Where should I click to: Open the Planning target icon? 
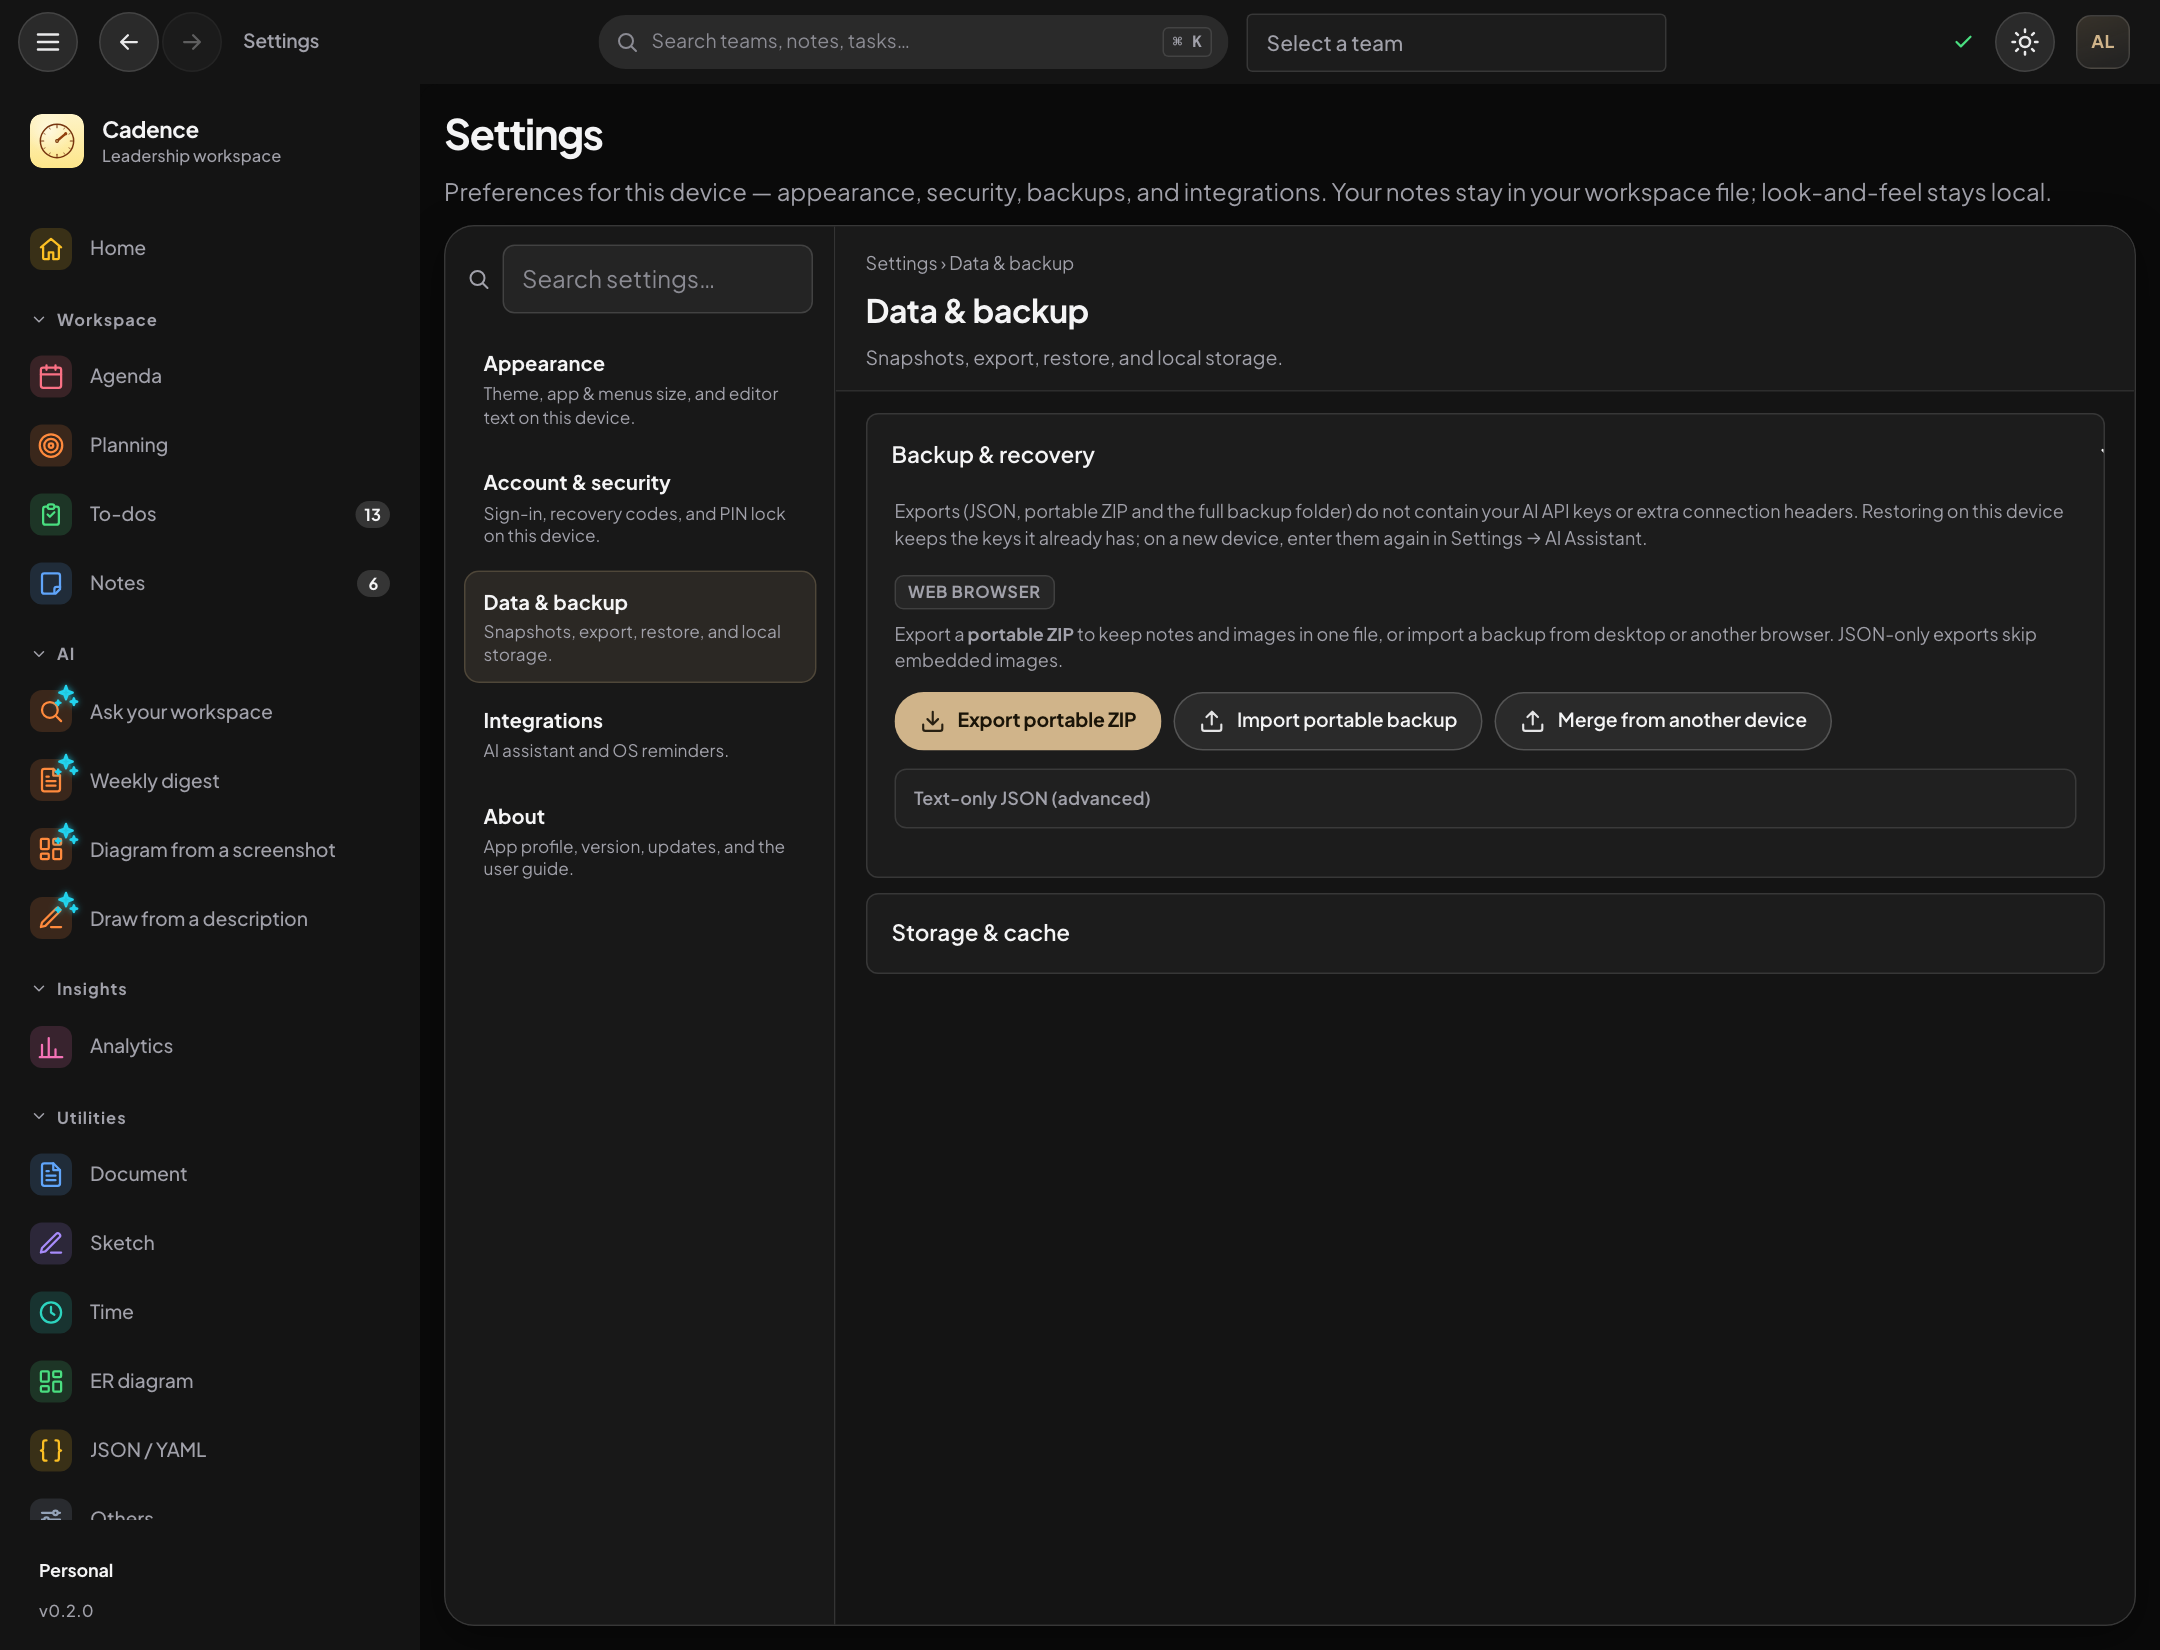point(51,446)
